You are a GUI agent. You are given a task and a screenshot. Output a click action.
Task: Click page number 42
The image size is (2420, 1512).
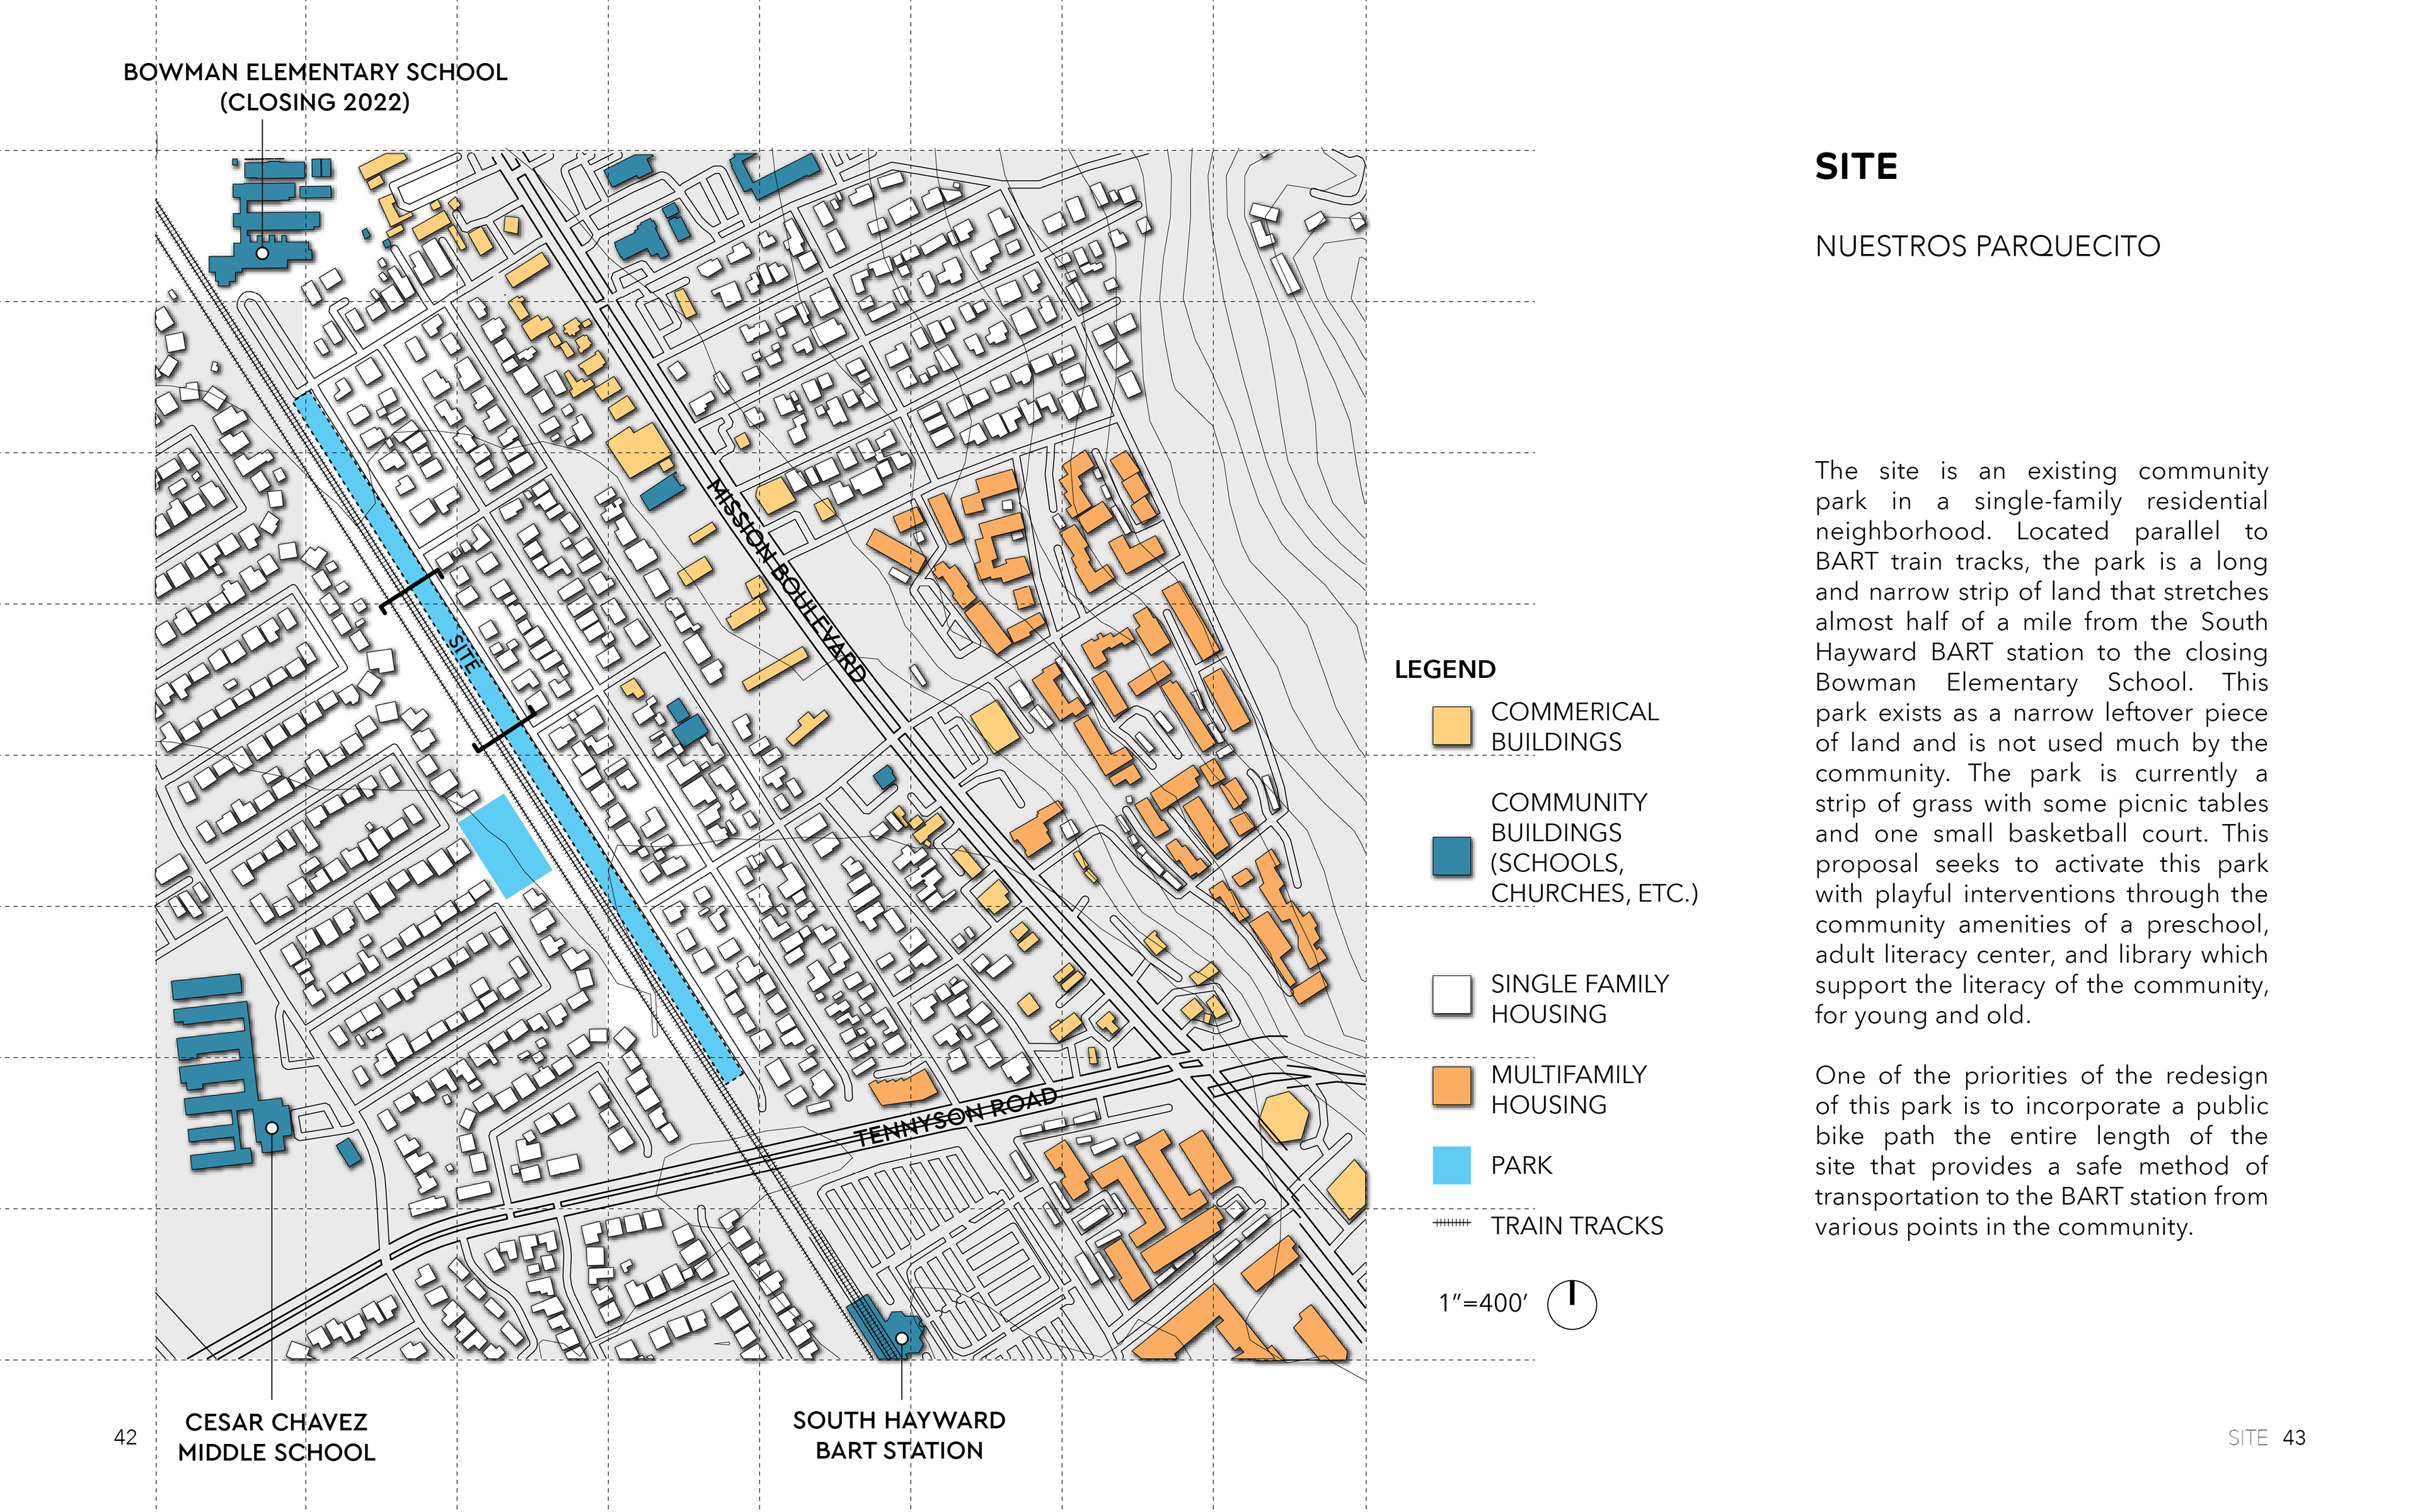coord(125,1437)
